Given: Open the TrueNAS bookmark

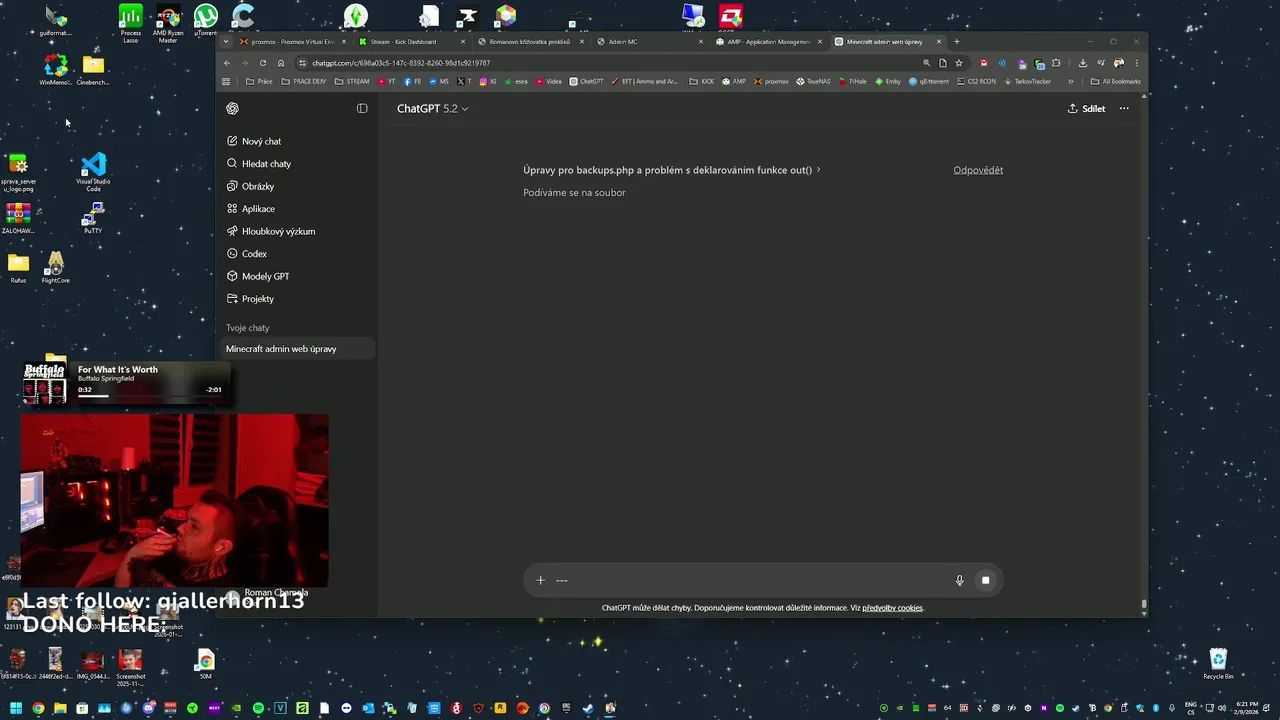Looking at the screenshot, I should pyautogui.click(x=813, y=81).
